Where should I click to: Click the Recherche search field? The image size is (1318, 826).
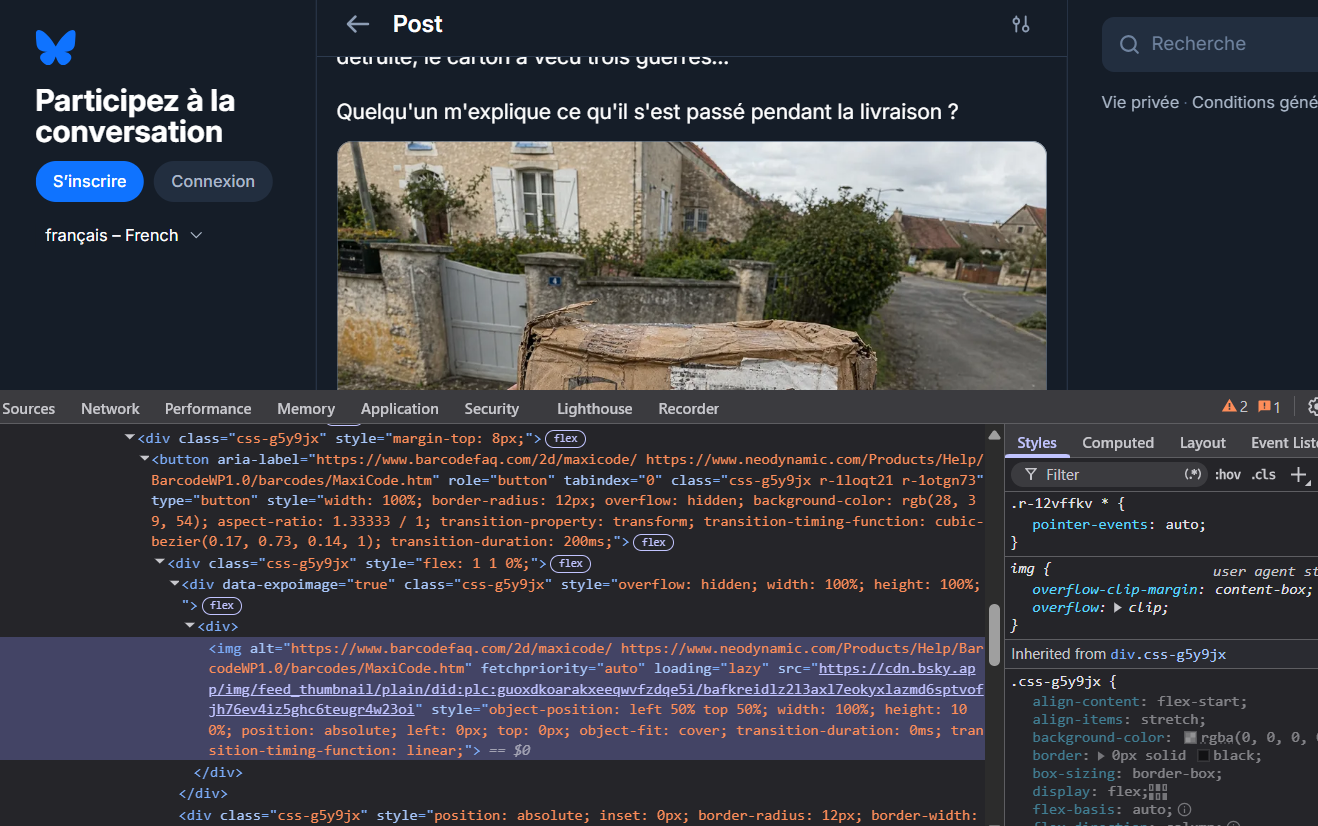1210,44
